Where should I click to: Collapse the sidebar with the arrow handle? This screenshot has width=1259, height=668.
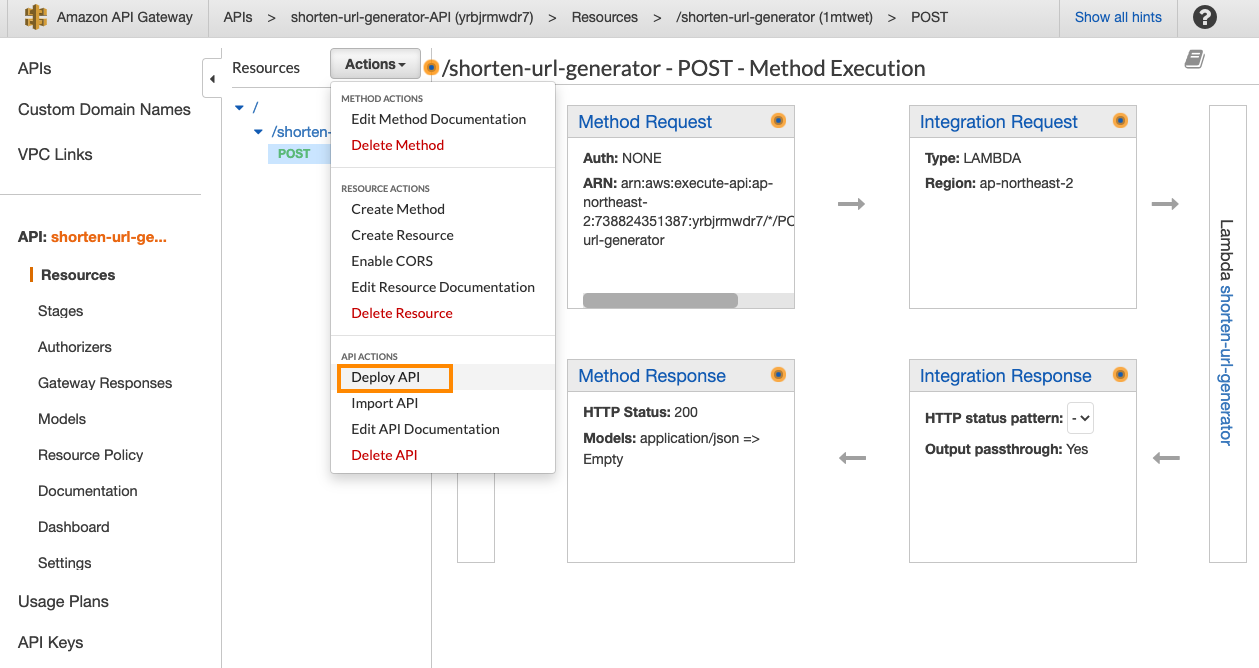click(212, 78)
